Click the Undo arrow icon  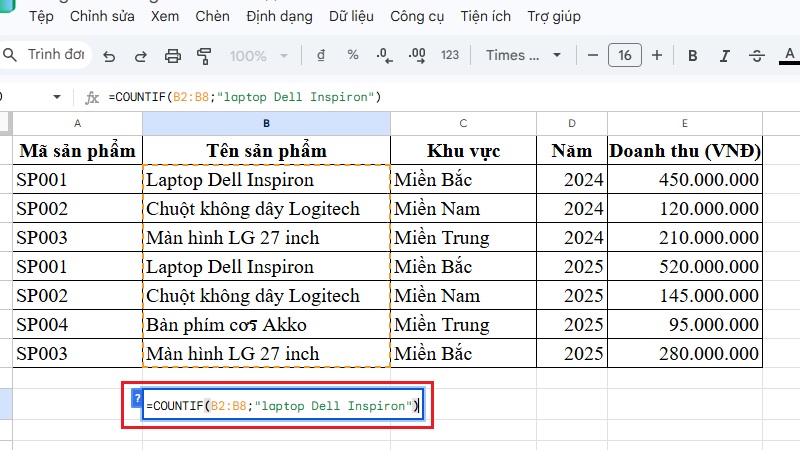point(109,56)
